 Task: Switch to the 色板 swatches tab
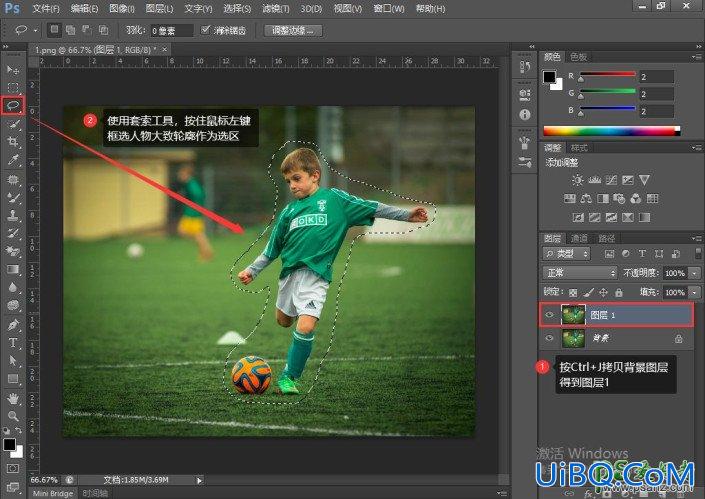pyautogui.click(x=579, y=57)
